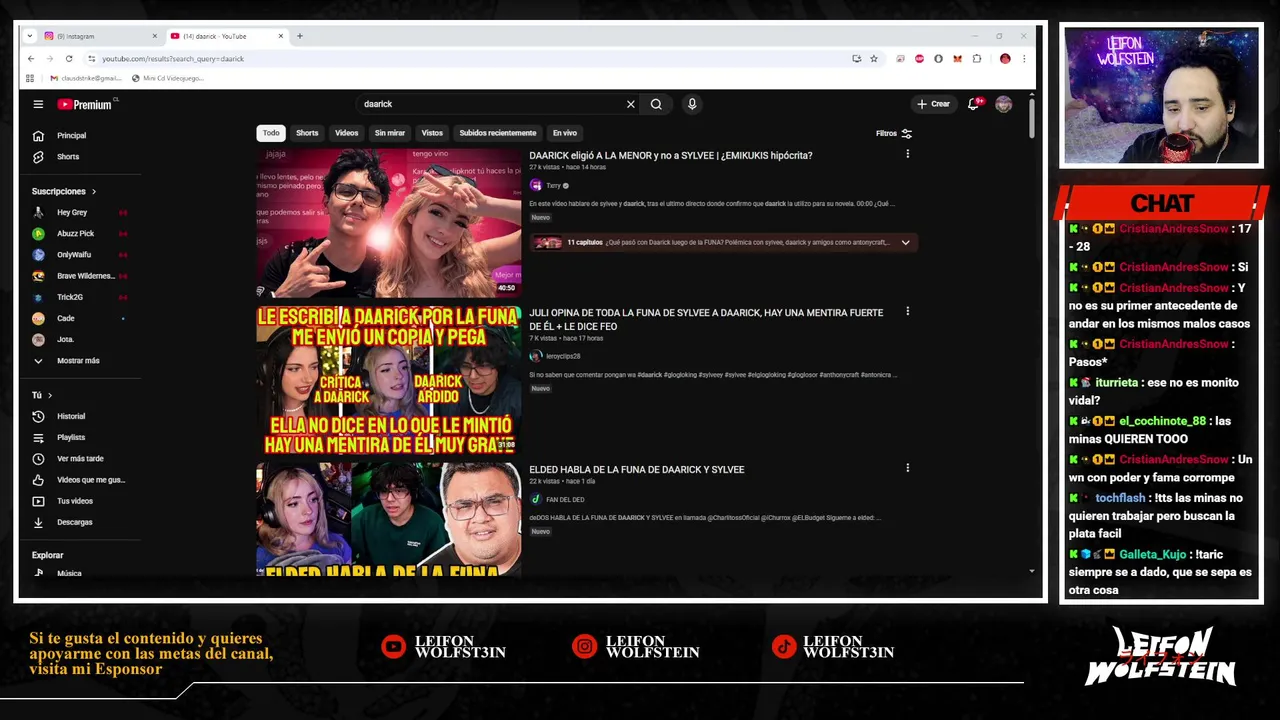Select the Sin mirar filter chip
Viewport: 1280px width, 720px height.
(390, 133)
